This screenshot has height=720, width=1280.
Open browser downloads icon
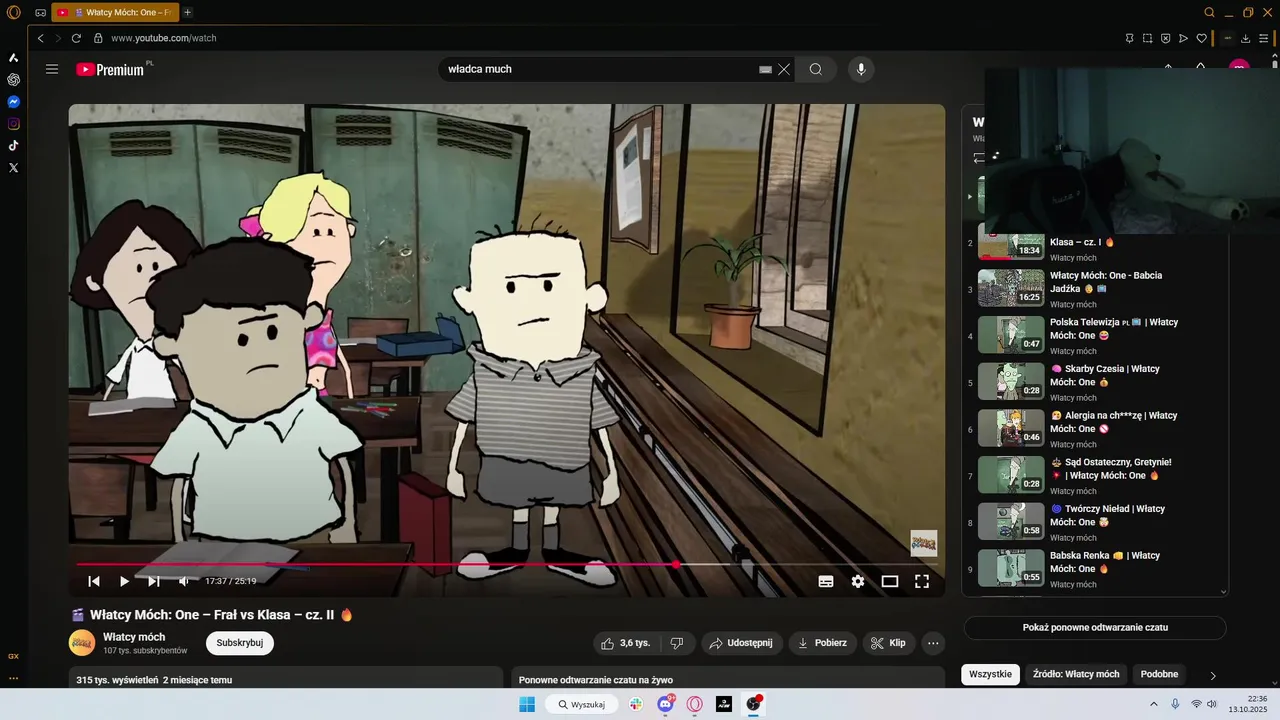point(1246,38)
